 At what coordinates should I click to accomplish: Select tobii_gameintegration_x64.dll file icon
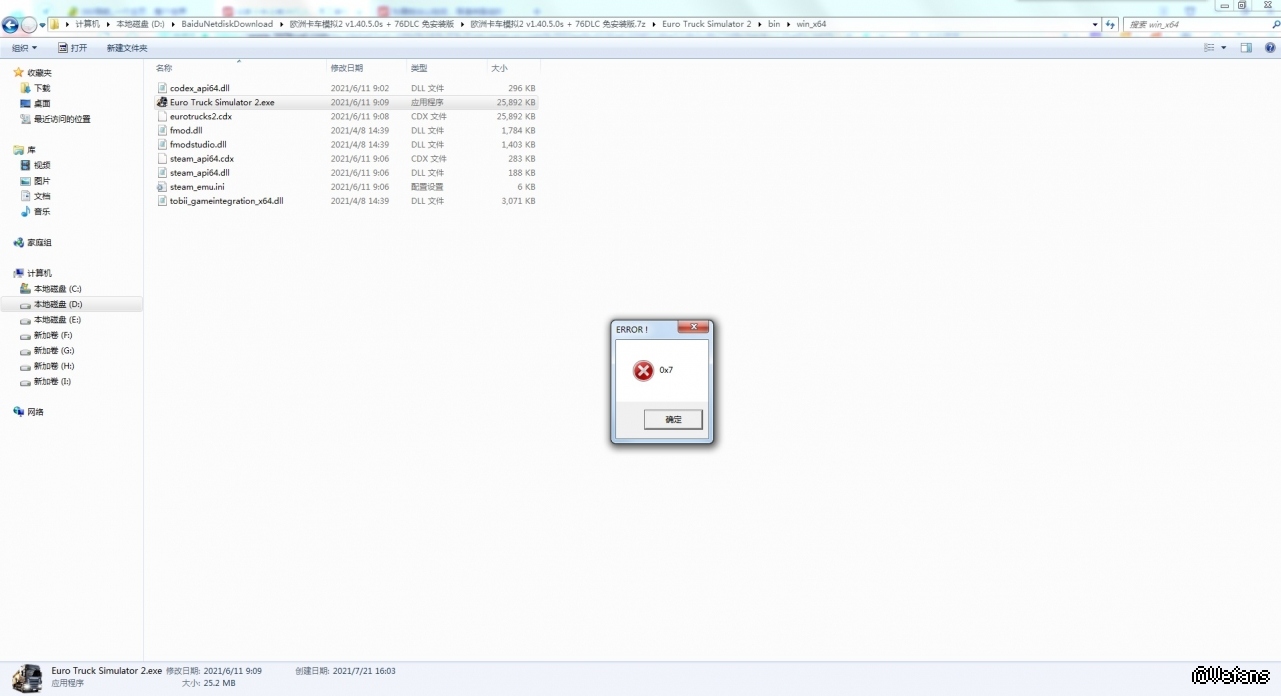coord(162,200)
